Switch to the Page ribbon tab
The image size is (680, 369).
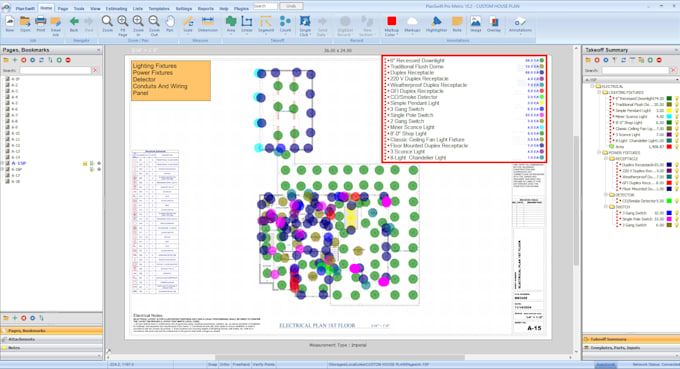click(x=63, y=8)
